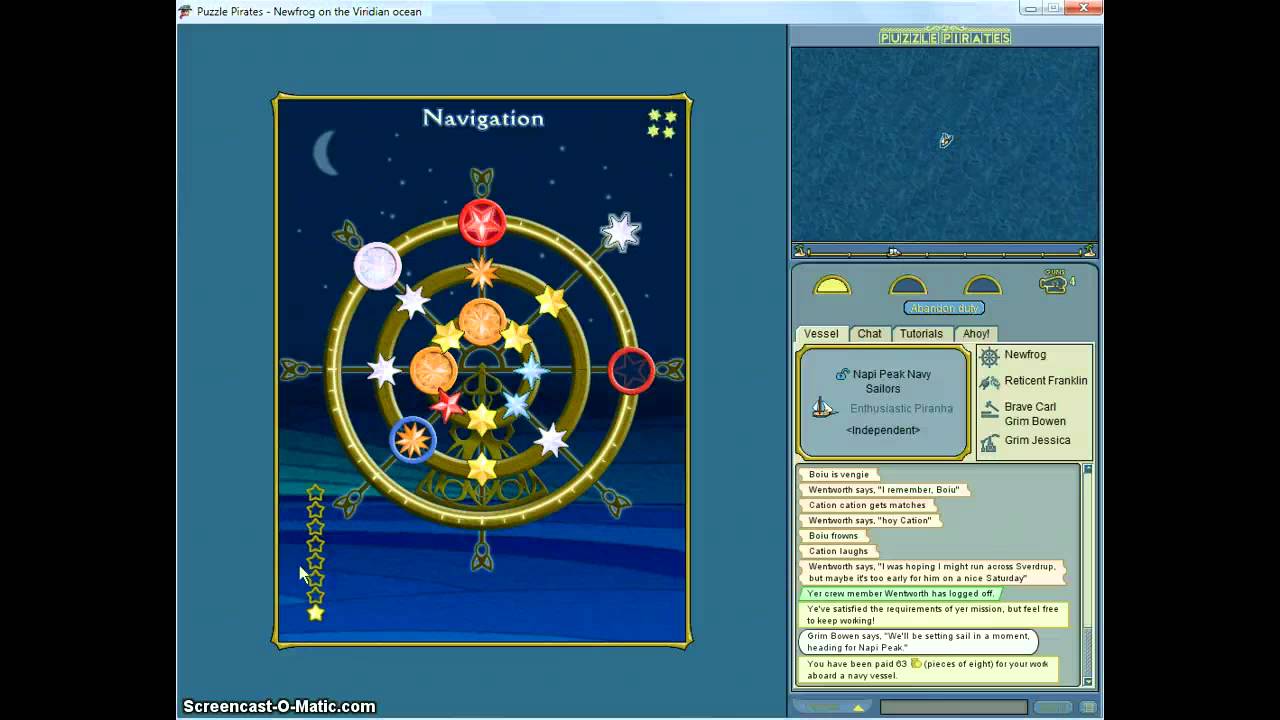Click the right island icon on the voyage track
Viewport: 1280px width, 720px height.
pyautogui.click(x=1089, y=251)
